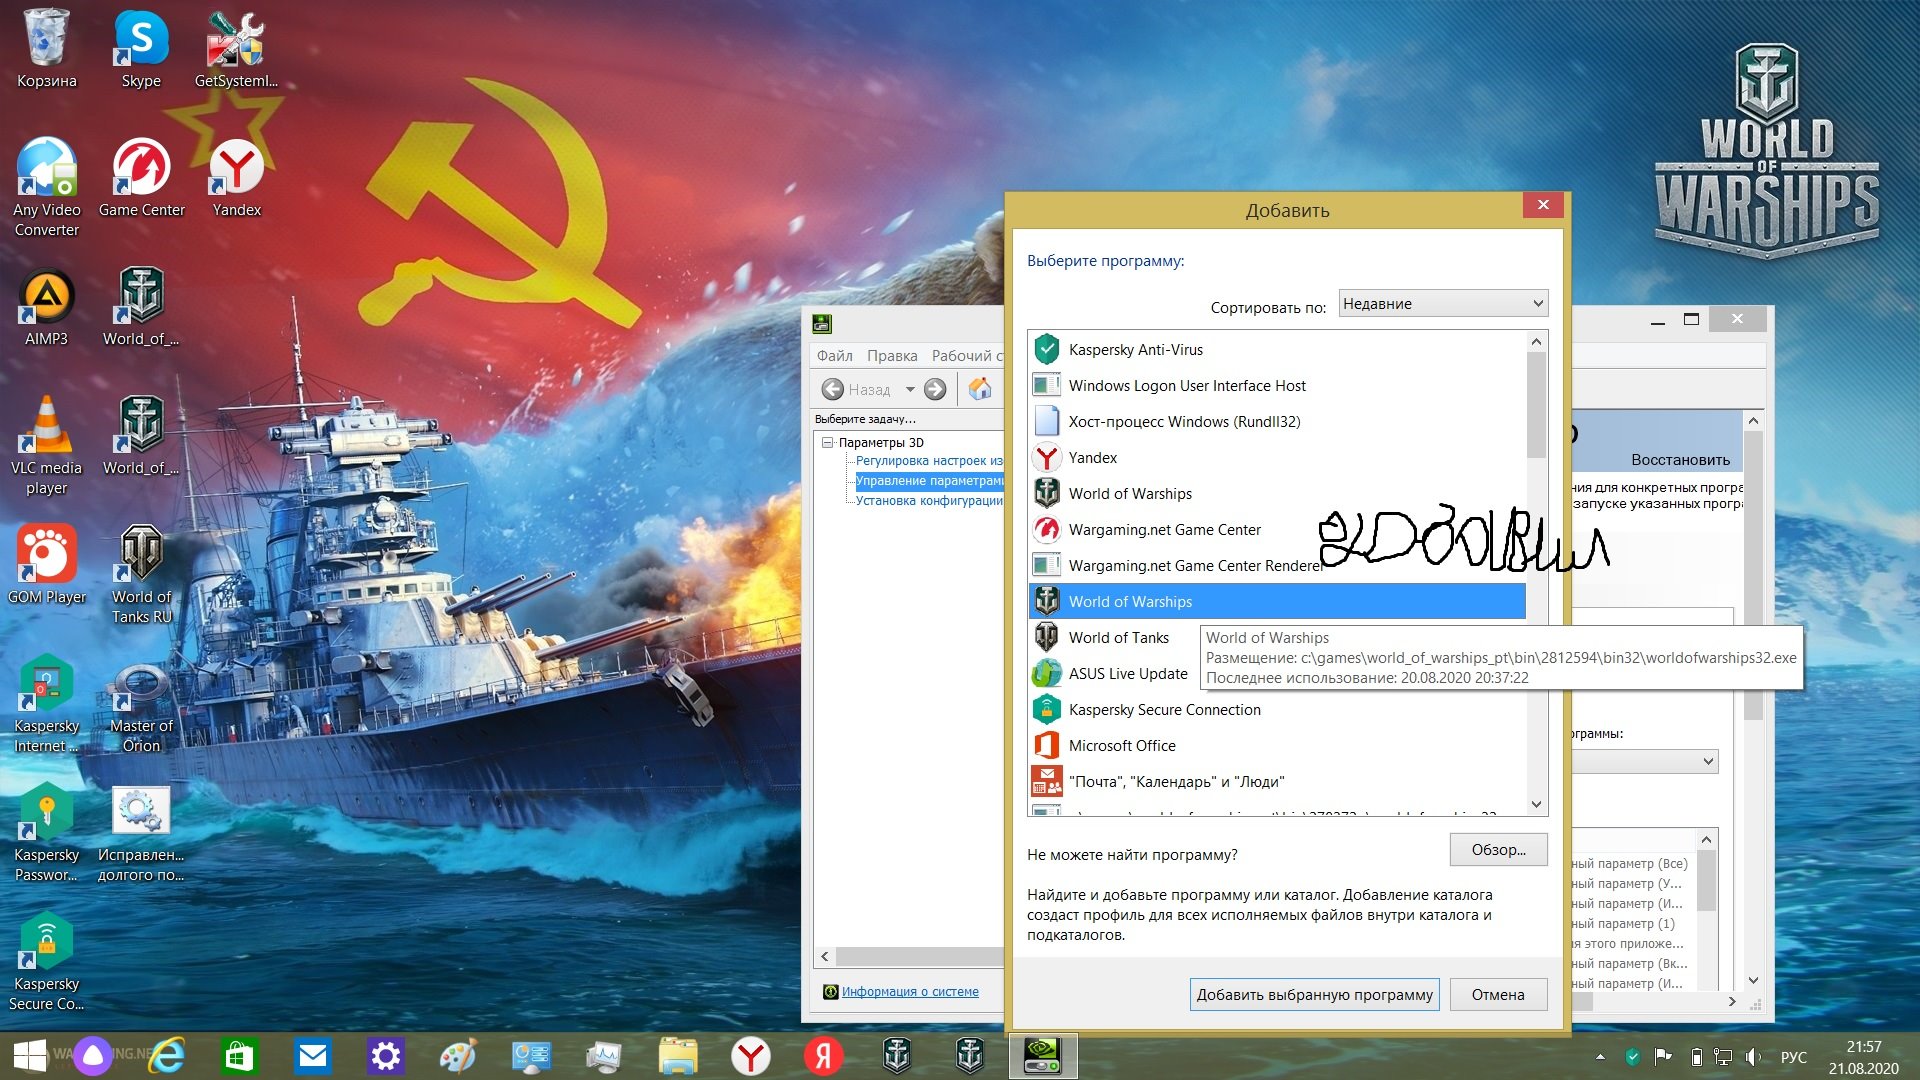
Task: Open the Корзина recycle bin icon
Action: tap(46, 49)
